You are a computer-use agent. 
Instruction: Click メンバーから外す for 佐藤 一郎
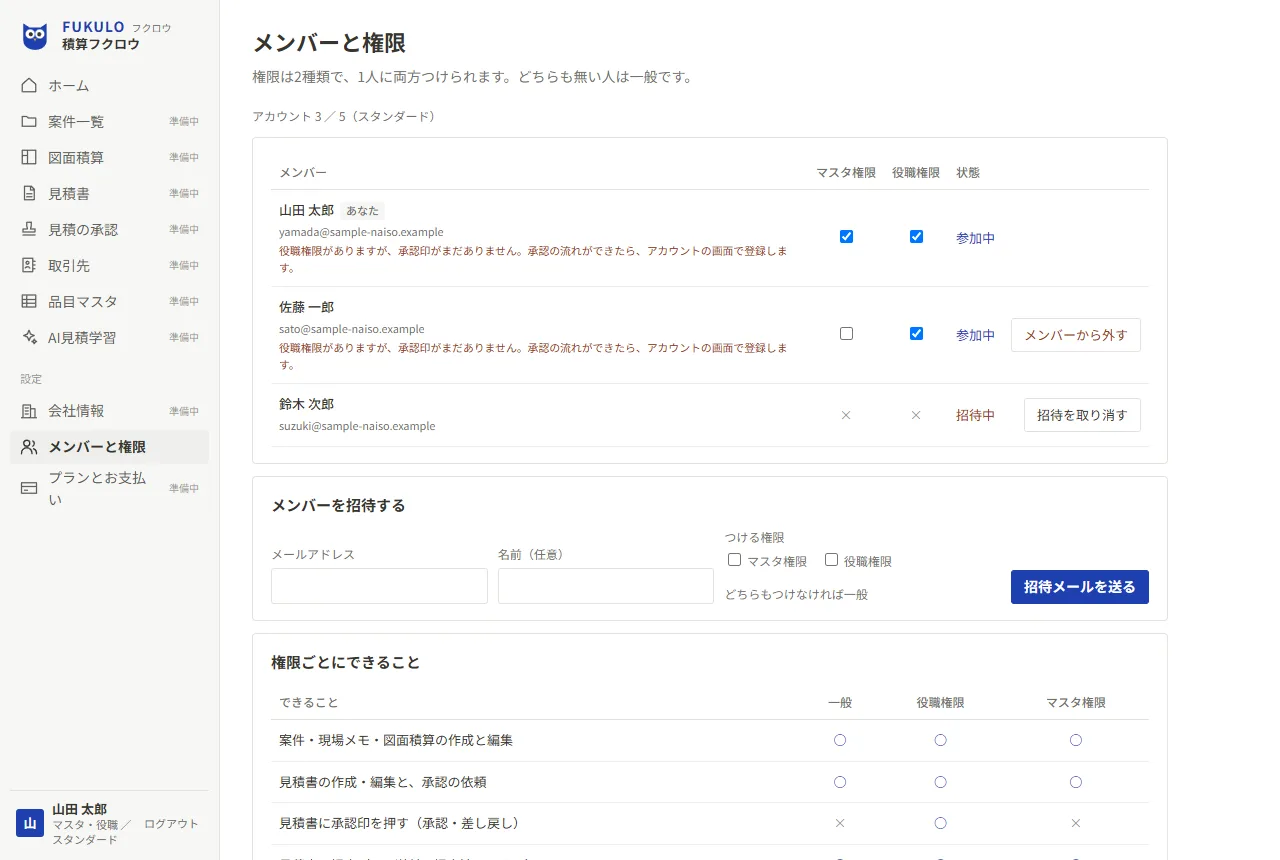coord(1075,335)
